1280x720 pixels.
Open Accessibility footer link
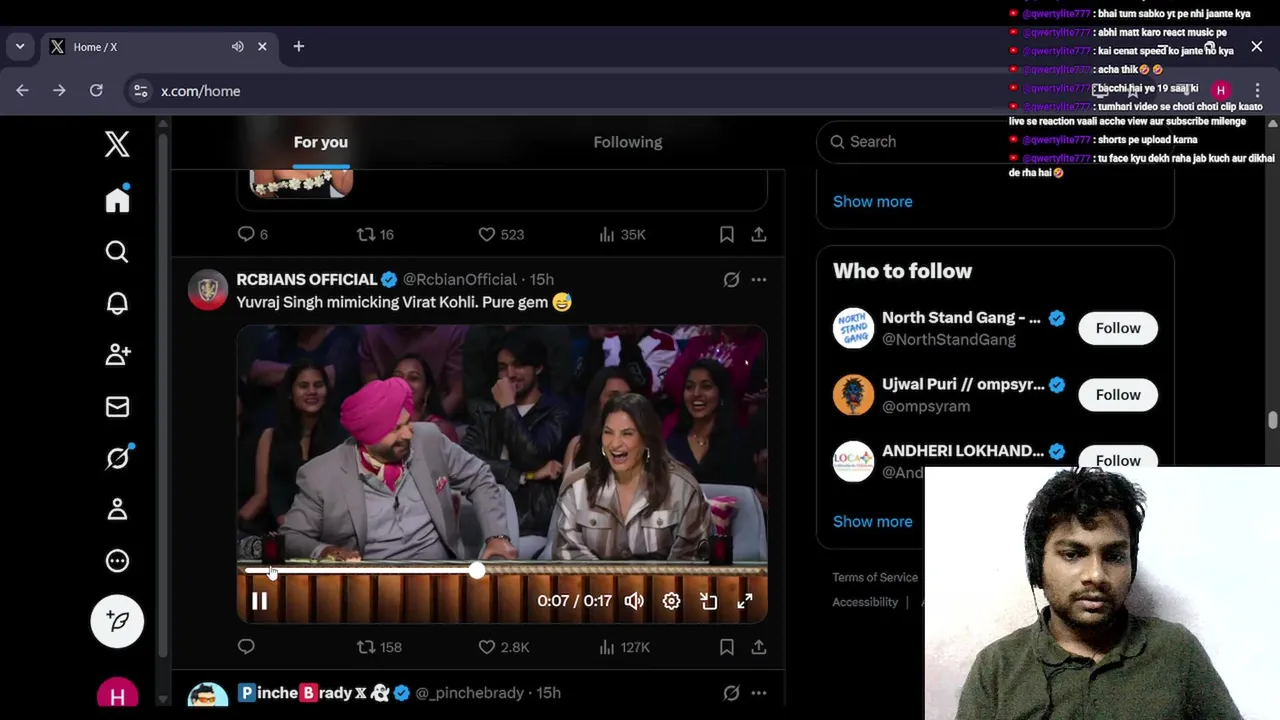[x=865, y=602]
